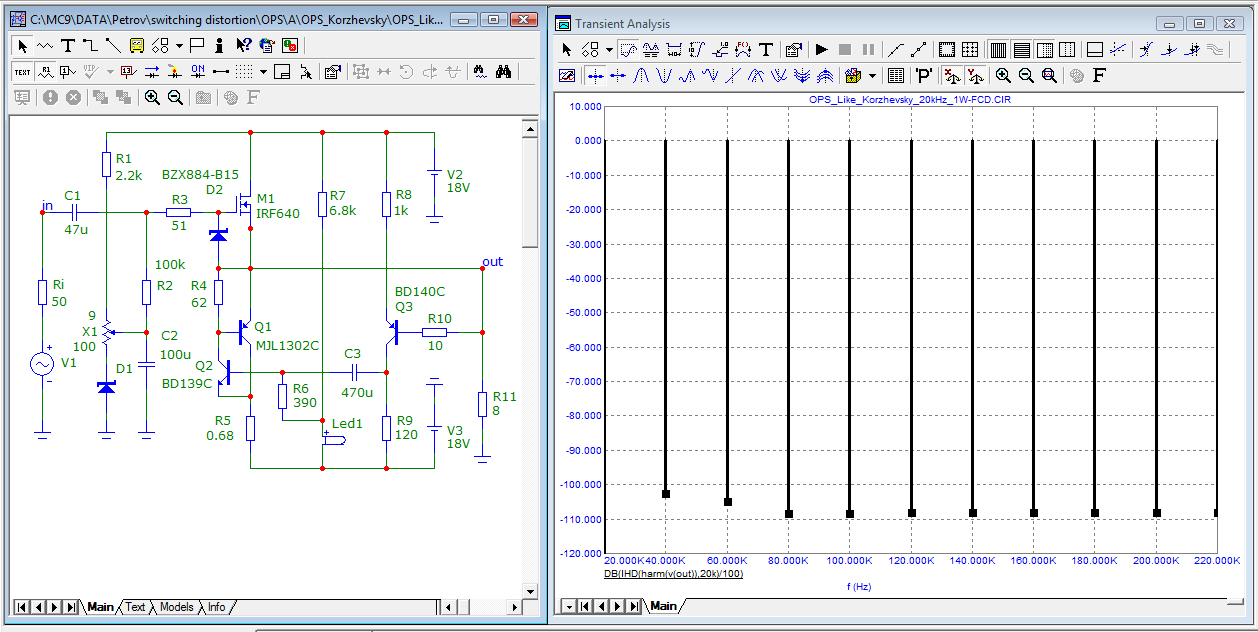Click the Pause button in Transient Analysis

pos(868,49)
